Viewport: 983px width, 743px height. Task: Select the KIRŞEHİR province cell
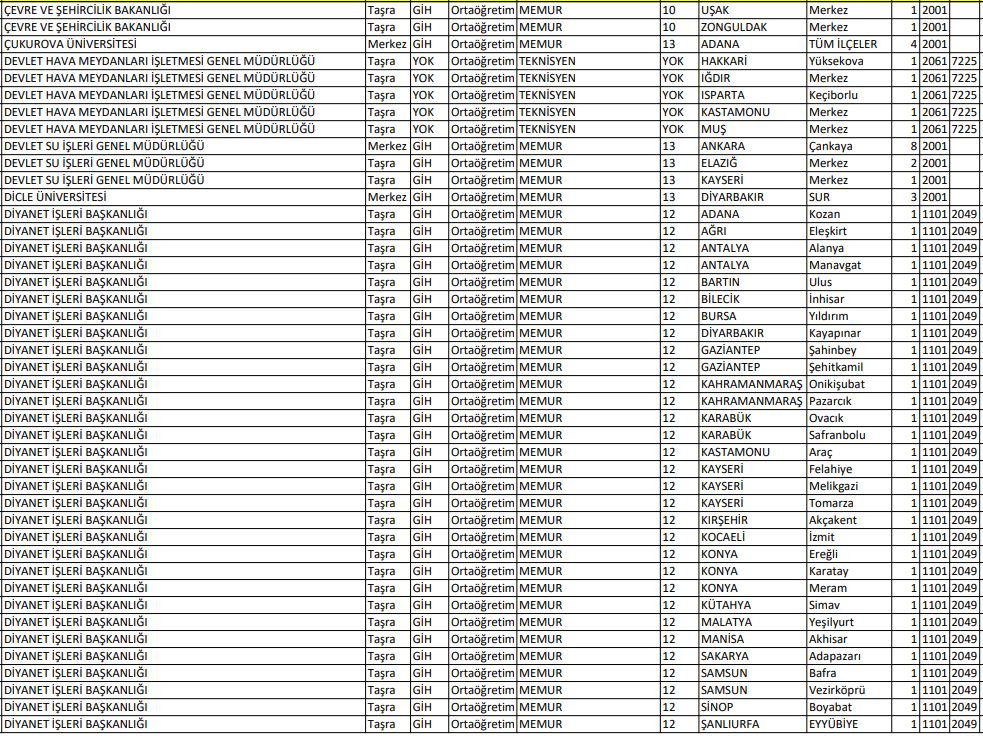(x=752, y=520)
